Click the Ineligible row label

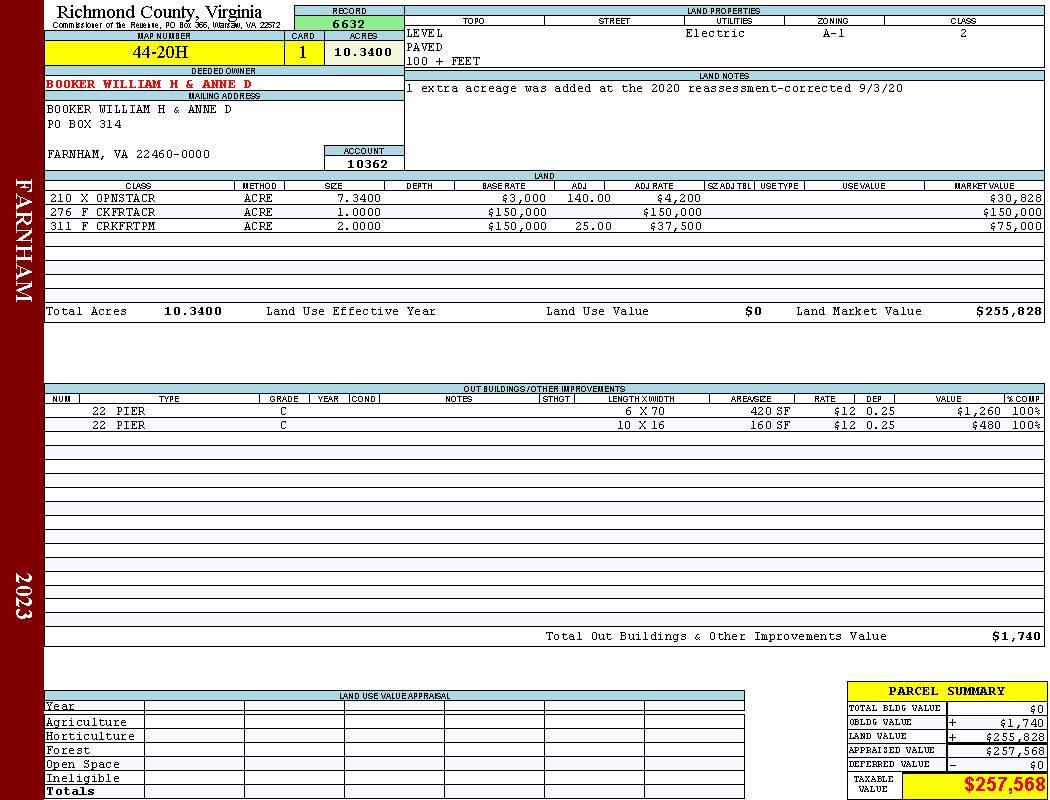click(x=82, y=778)
